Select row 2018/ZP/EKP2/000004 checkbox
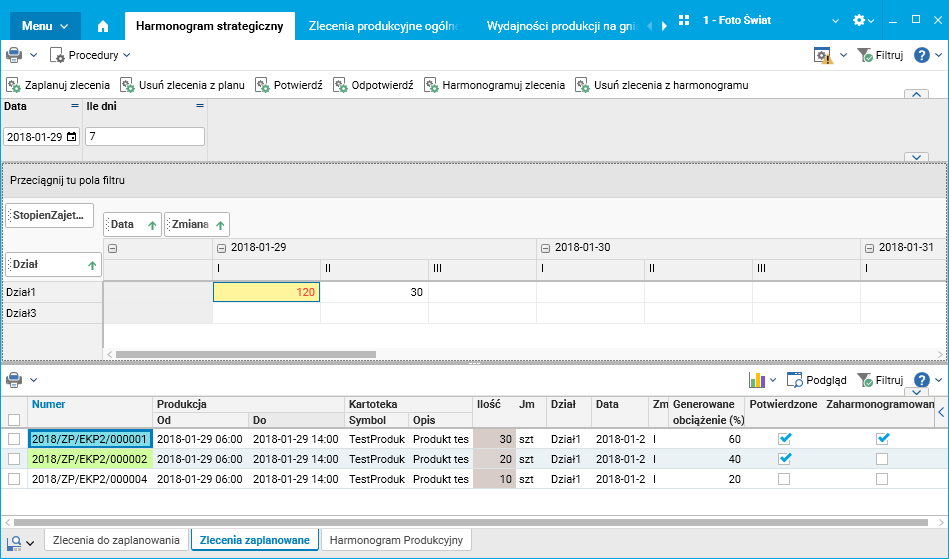This screenshot has width=949, height=559. coord(14,479)
